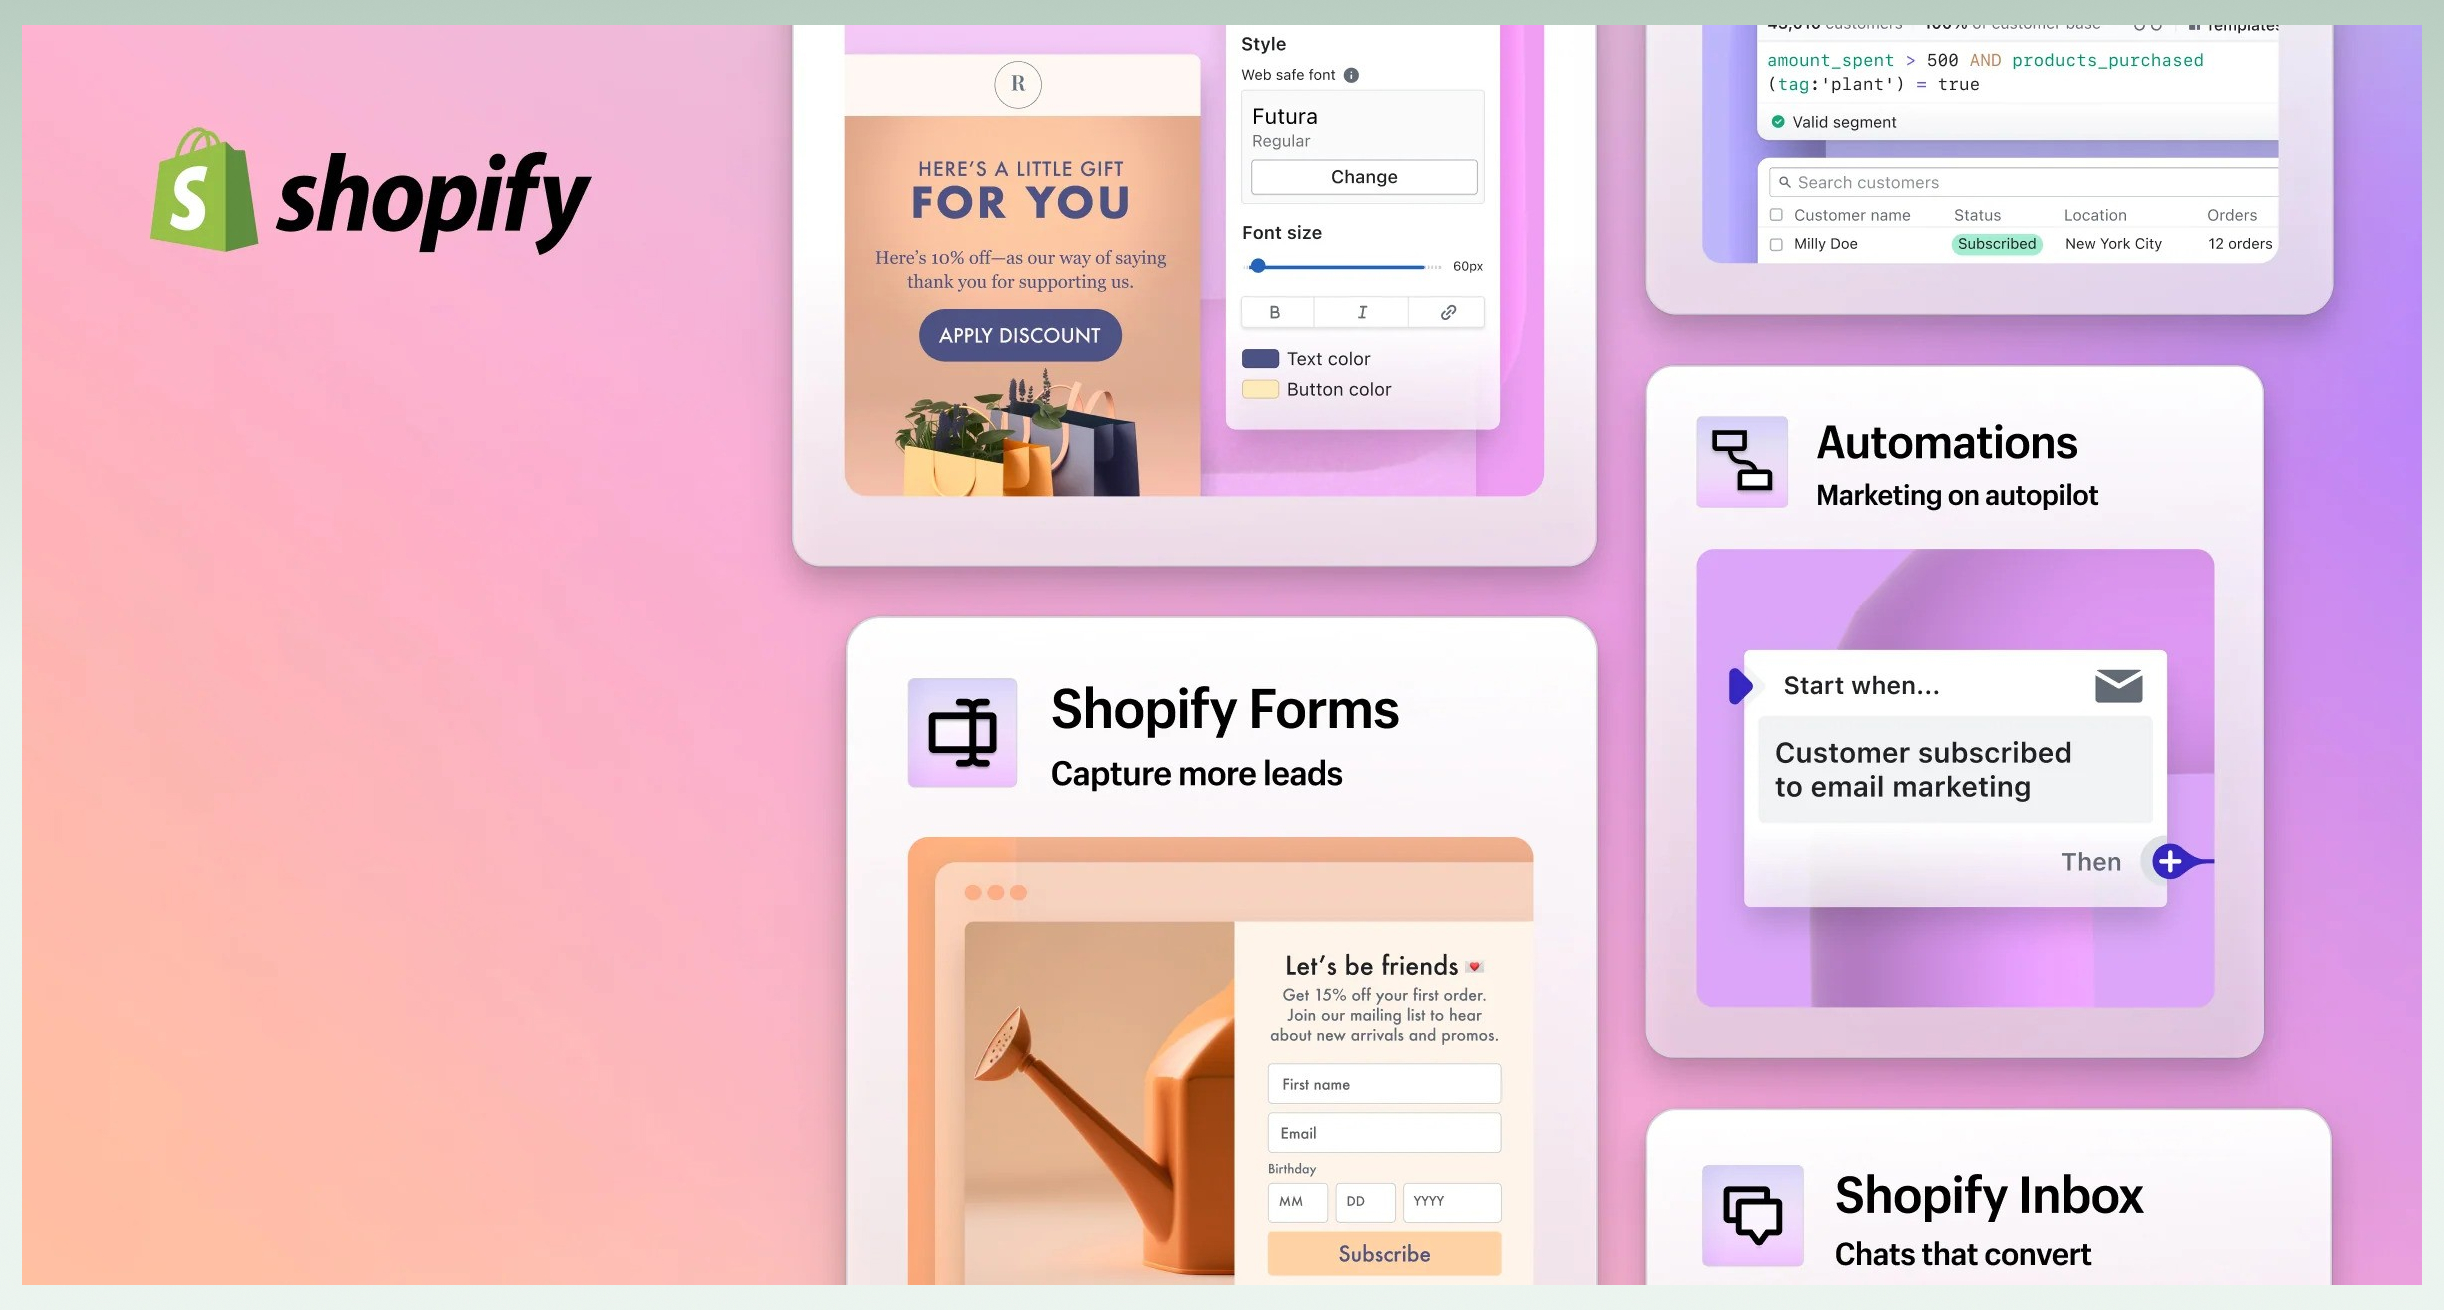2444x1310 pixels.
Task: Click the Bold formatting icon
Action: [x=1275, y=311]
